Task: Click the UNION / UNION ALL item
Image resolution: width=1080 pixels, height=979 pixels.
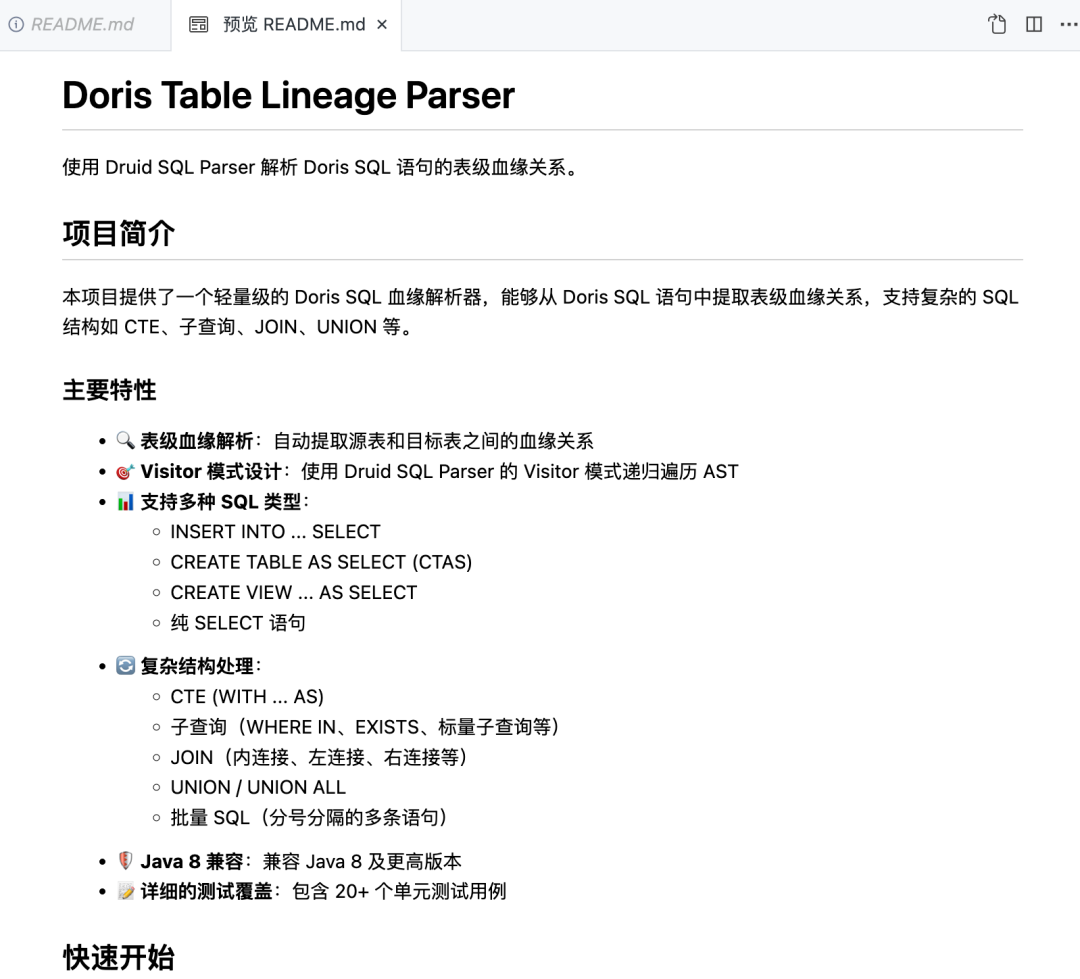Action: coord(258,787)
